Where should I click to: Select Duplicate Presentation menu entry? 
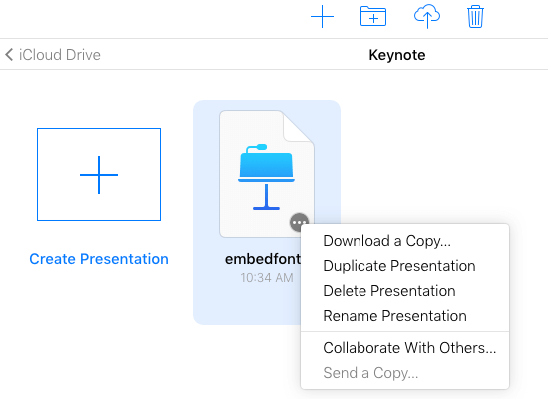pos(399,266)
